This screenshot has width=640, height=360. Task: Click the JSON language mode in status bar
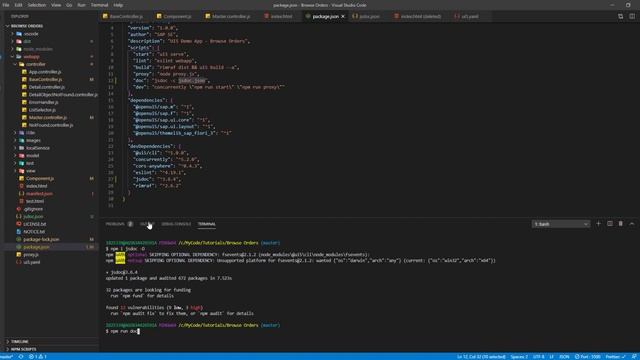[x=564, y=357]
